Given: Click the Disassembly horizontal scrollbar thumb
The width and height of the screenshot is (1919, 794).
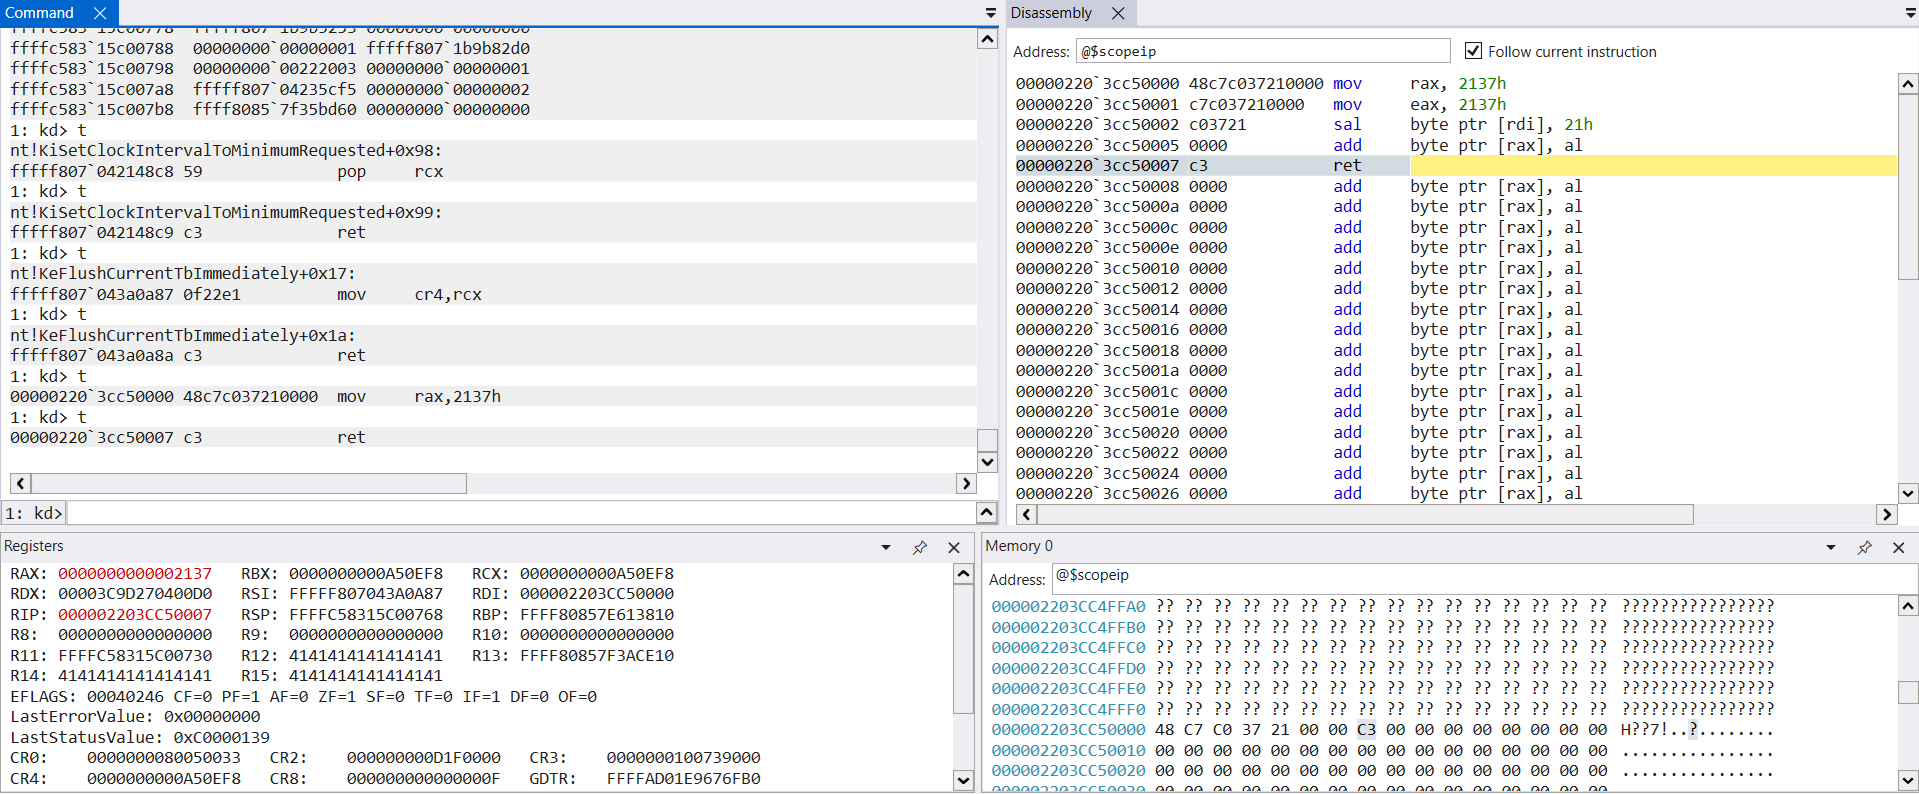Looking at the screenshot, I should point(1365,514).
